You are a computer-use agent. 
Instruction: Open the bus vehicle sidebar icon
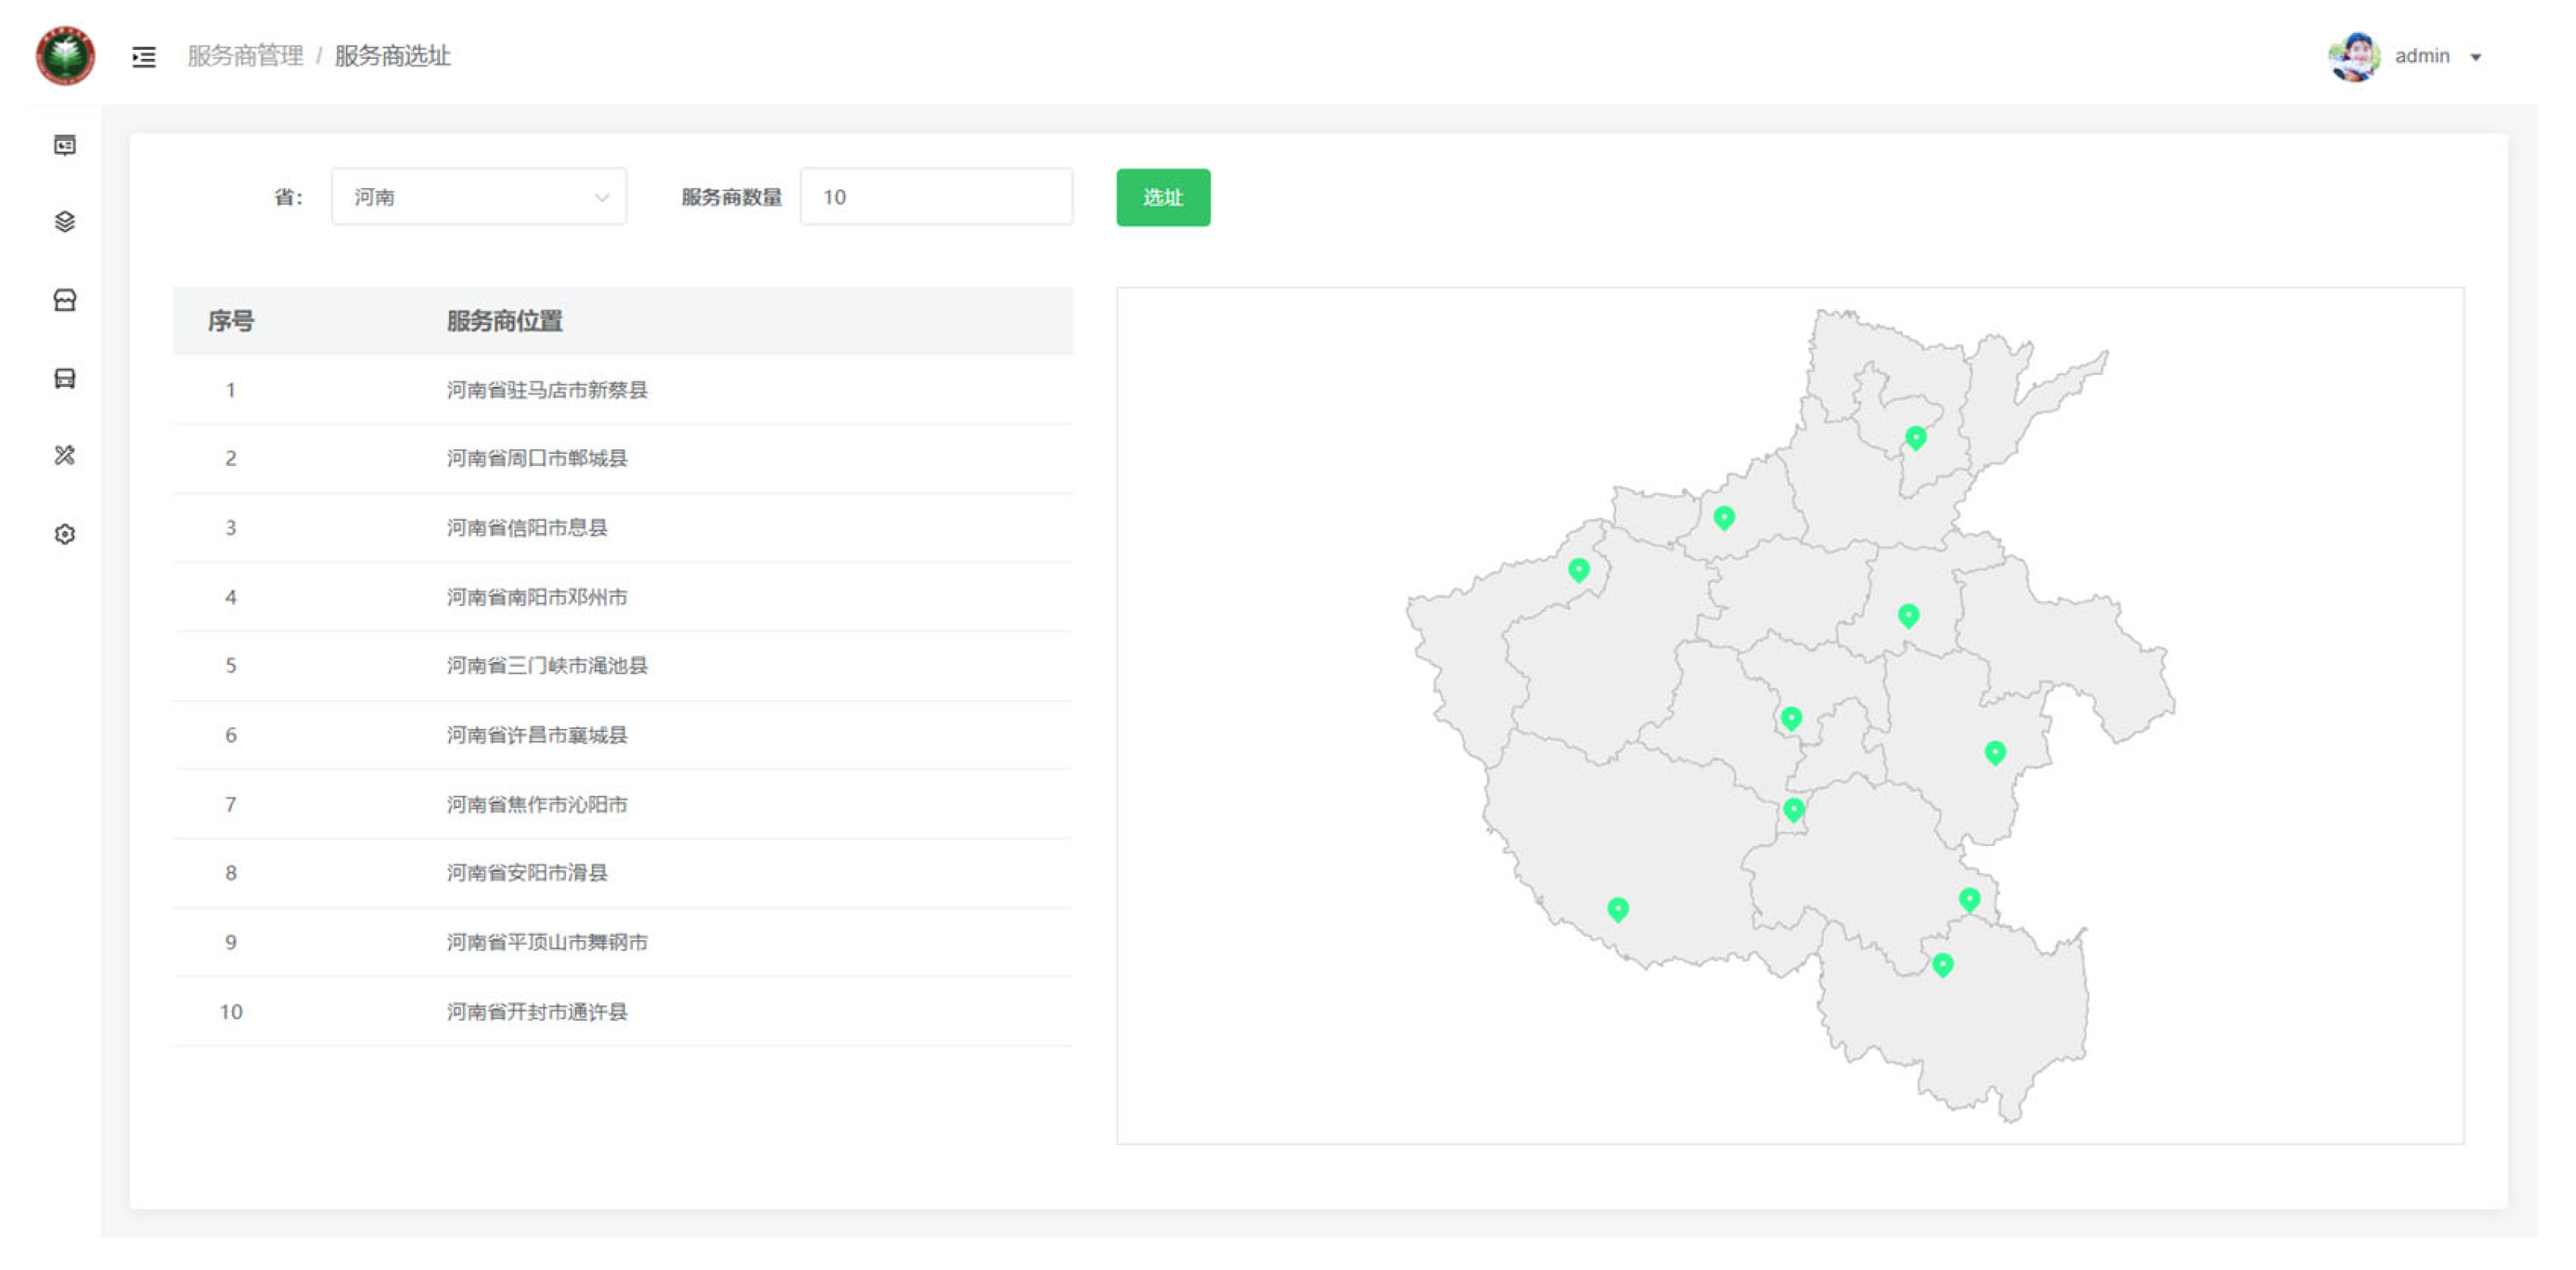[65, 378]
